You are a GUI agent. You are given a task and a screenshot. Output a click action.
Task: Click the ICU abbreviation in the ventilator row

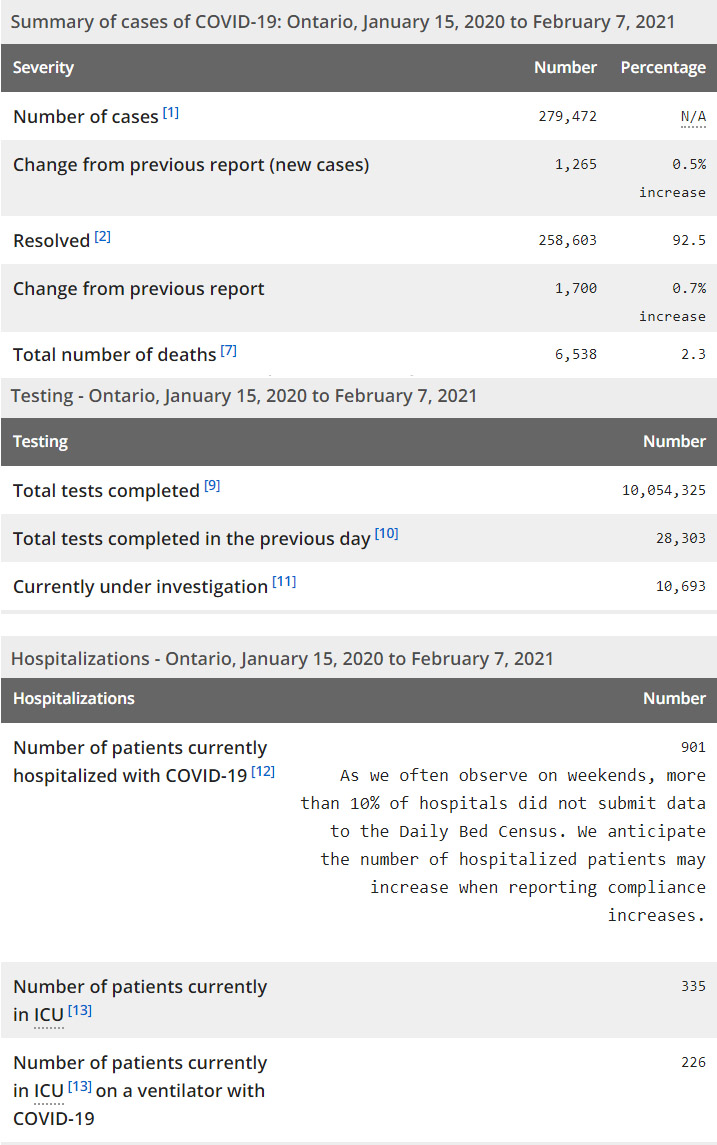pos(49,1090)
